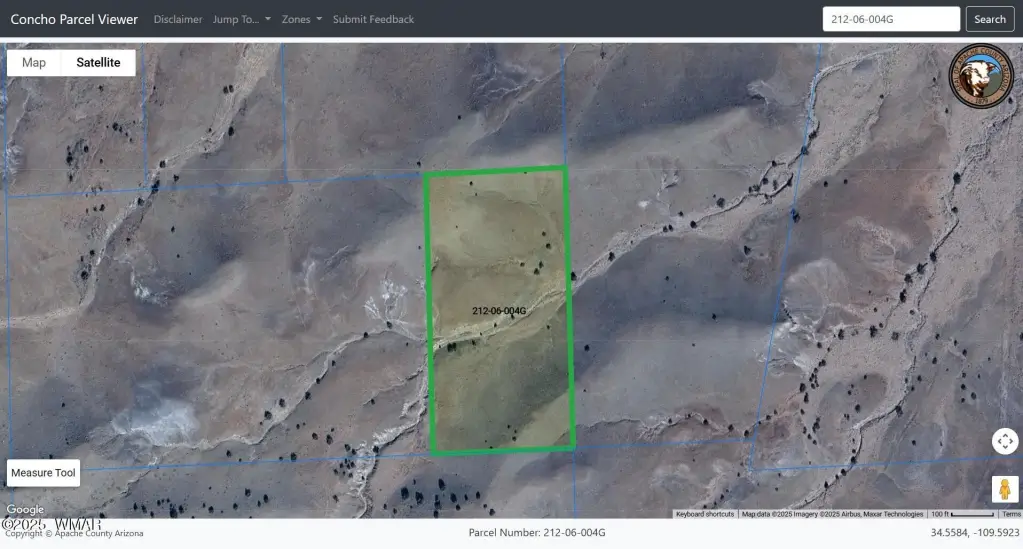Click the Concho Parcel Viewer title
The height and width of the screenshot is (549, 1023).
74,19
